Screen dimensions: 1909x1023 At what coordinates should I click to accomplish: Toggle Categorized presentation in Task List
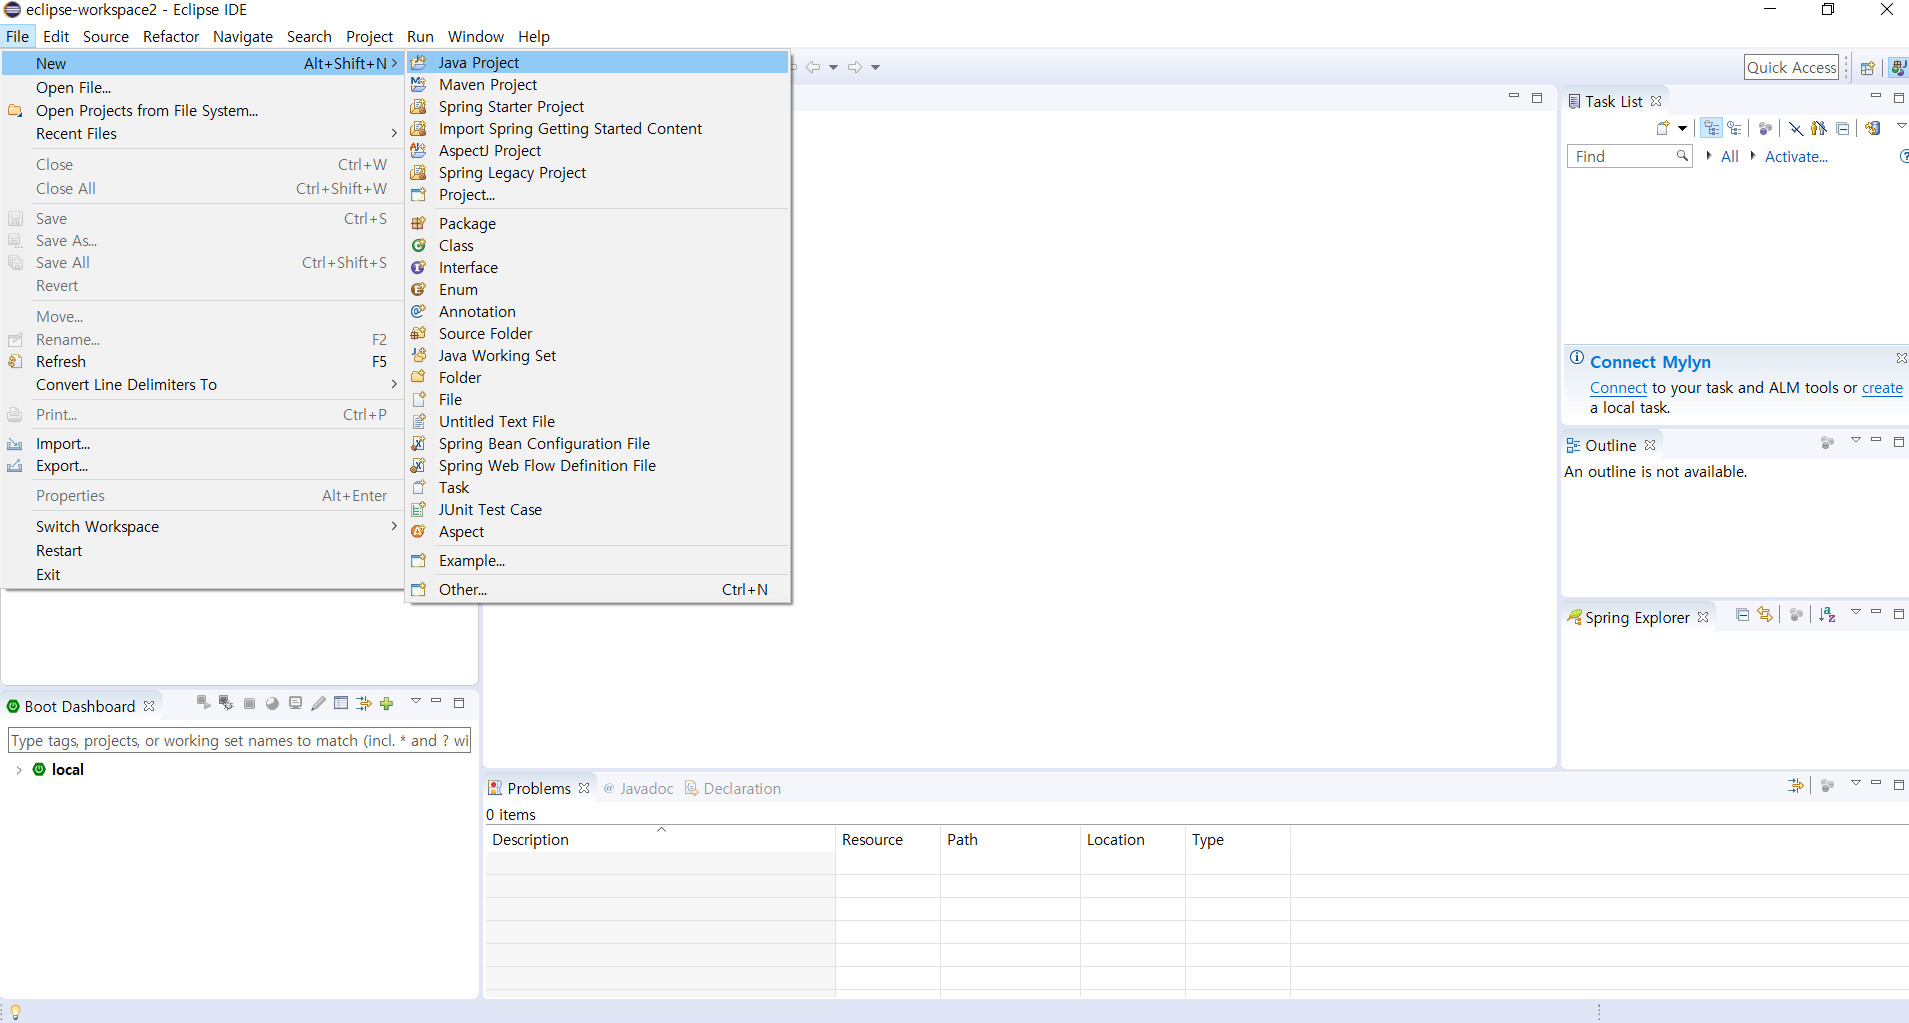click(x=1711, y=128)
